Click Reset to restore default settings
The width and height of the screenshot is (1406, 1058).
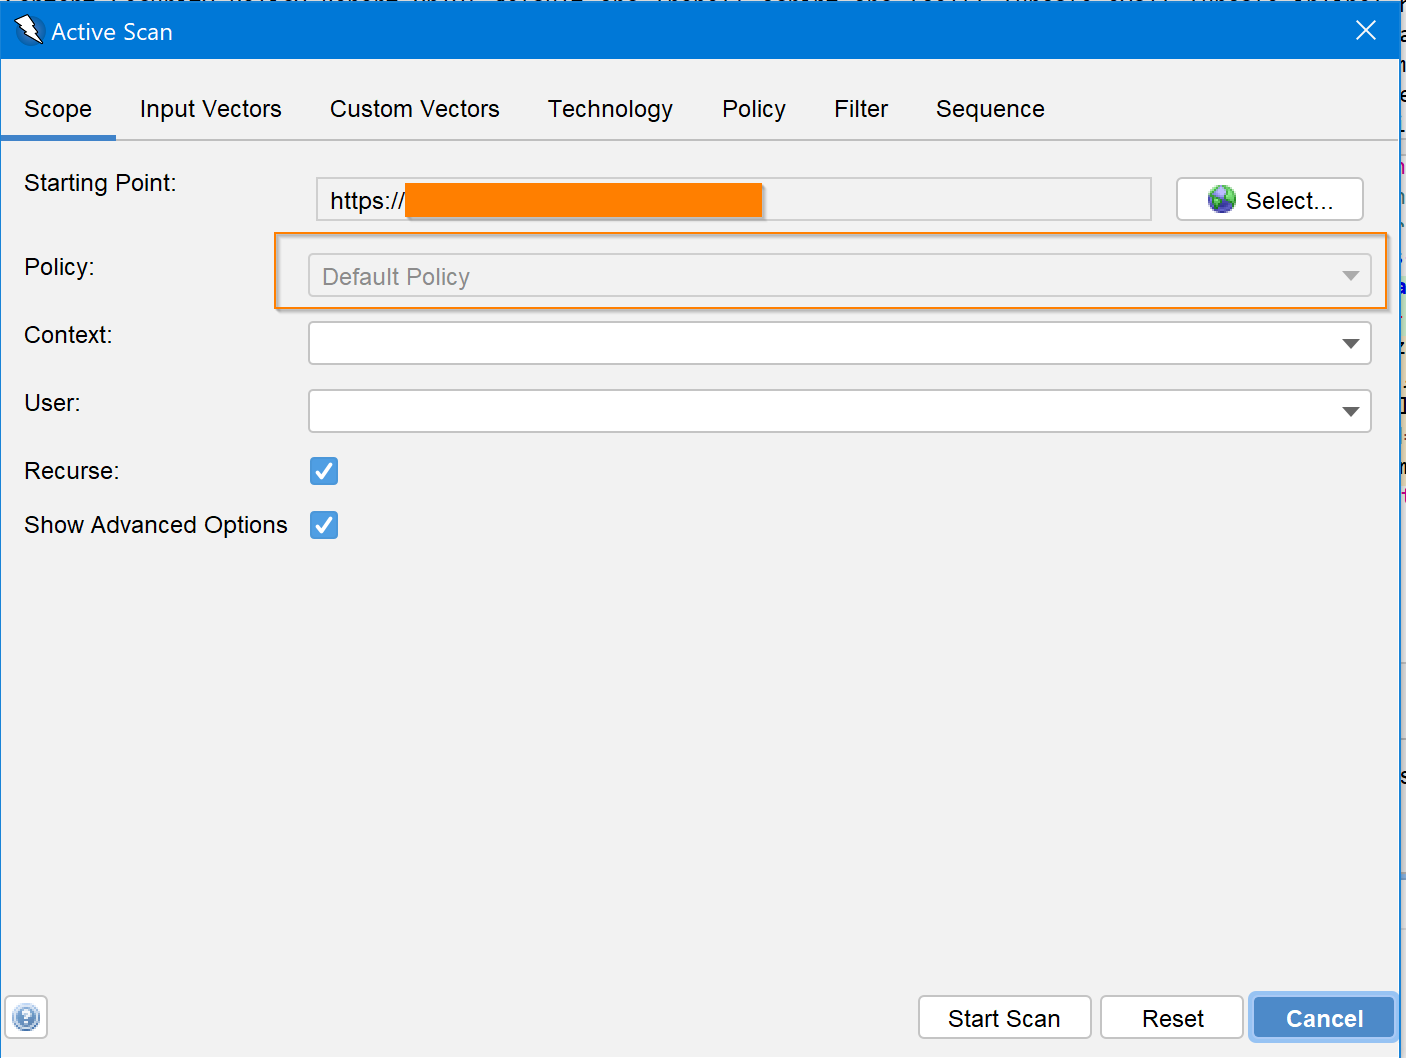[1171, 1017]
